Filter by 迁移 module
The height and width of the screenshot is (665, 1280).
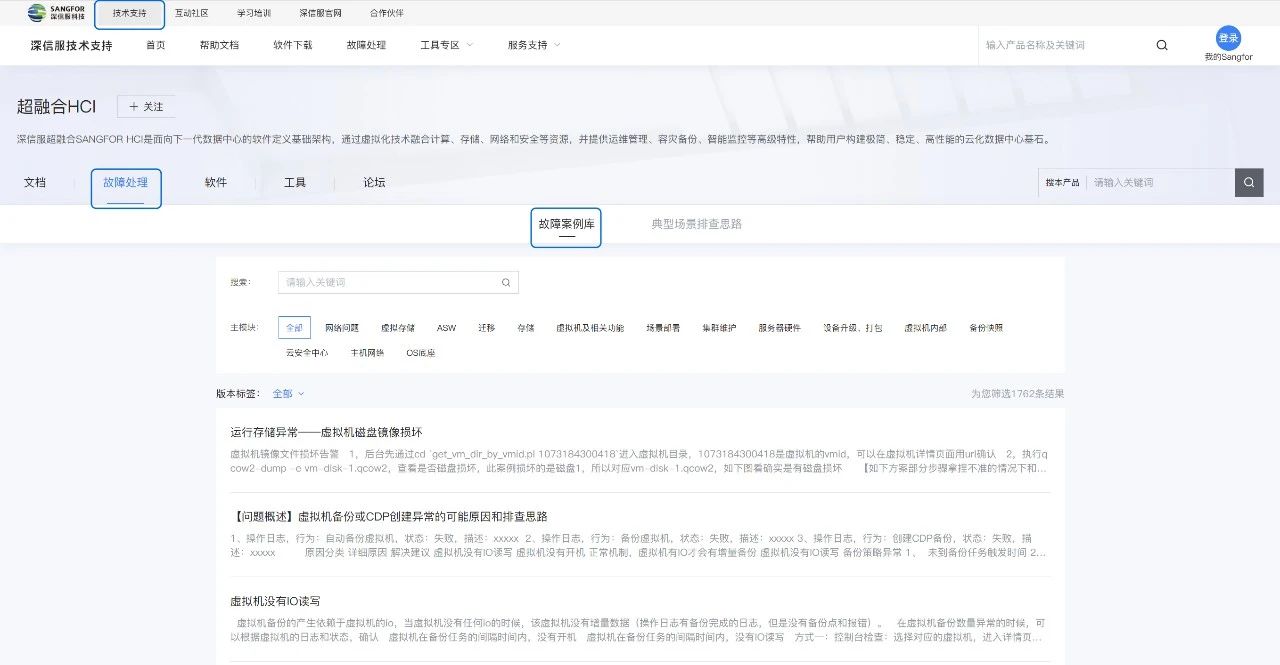pos(486,328)
